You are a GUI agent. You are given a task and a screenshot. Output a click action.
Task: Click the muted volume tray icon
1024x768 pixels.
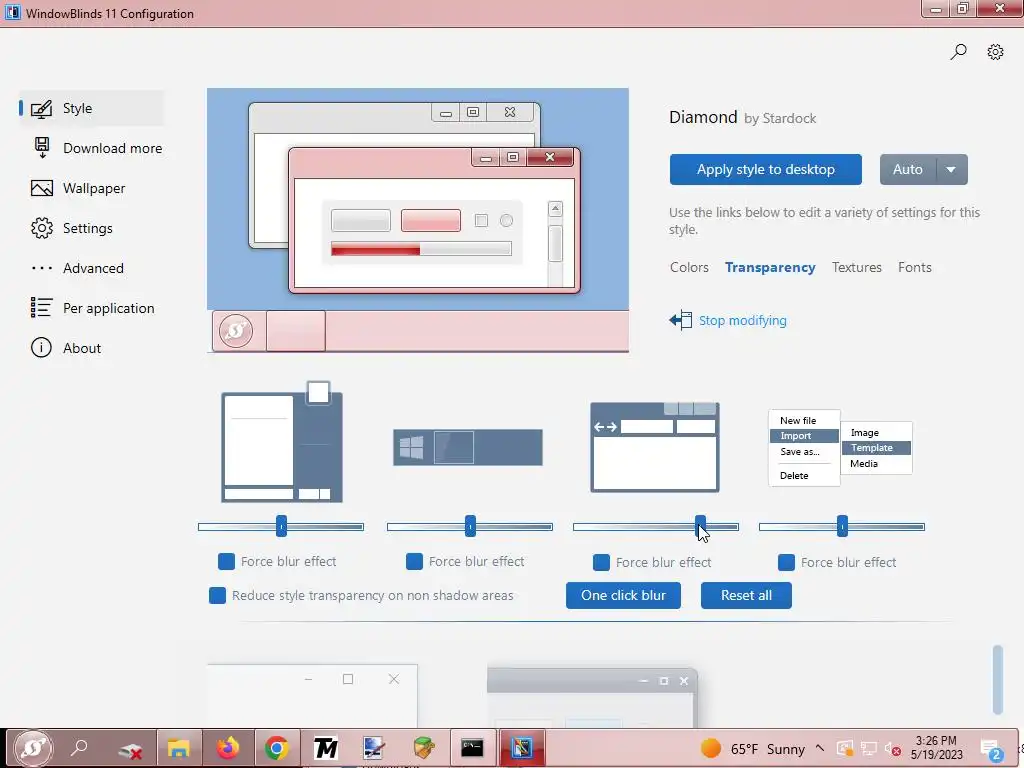point(892,749)
